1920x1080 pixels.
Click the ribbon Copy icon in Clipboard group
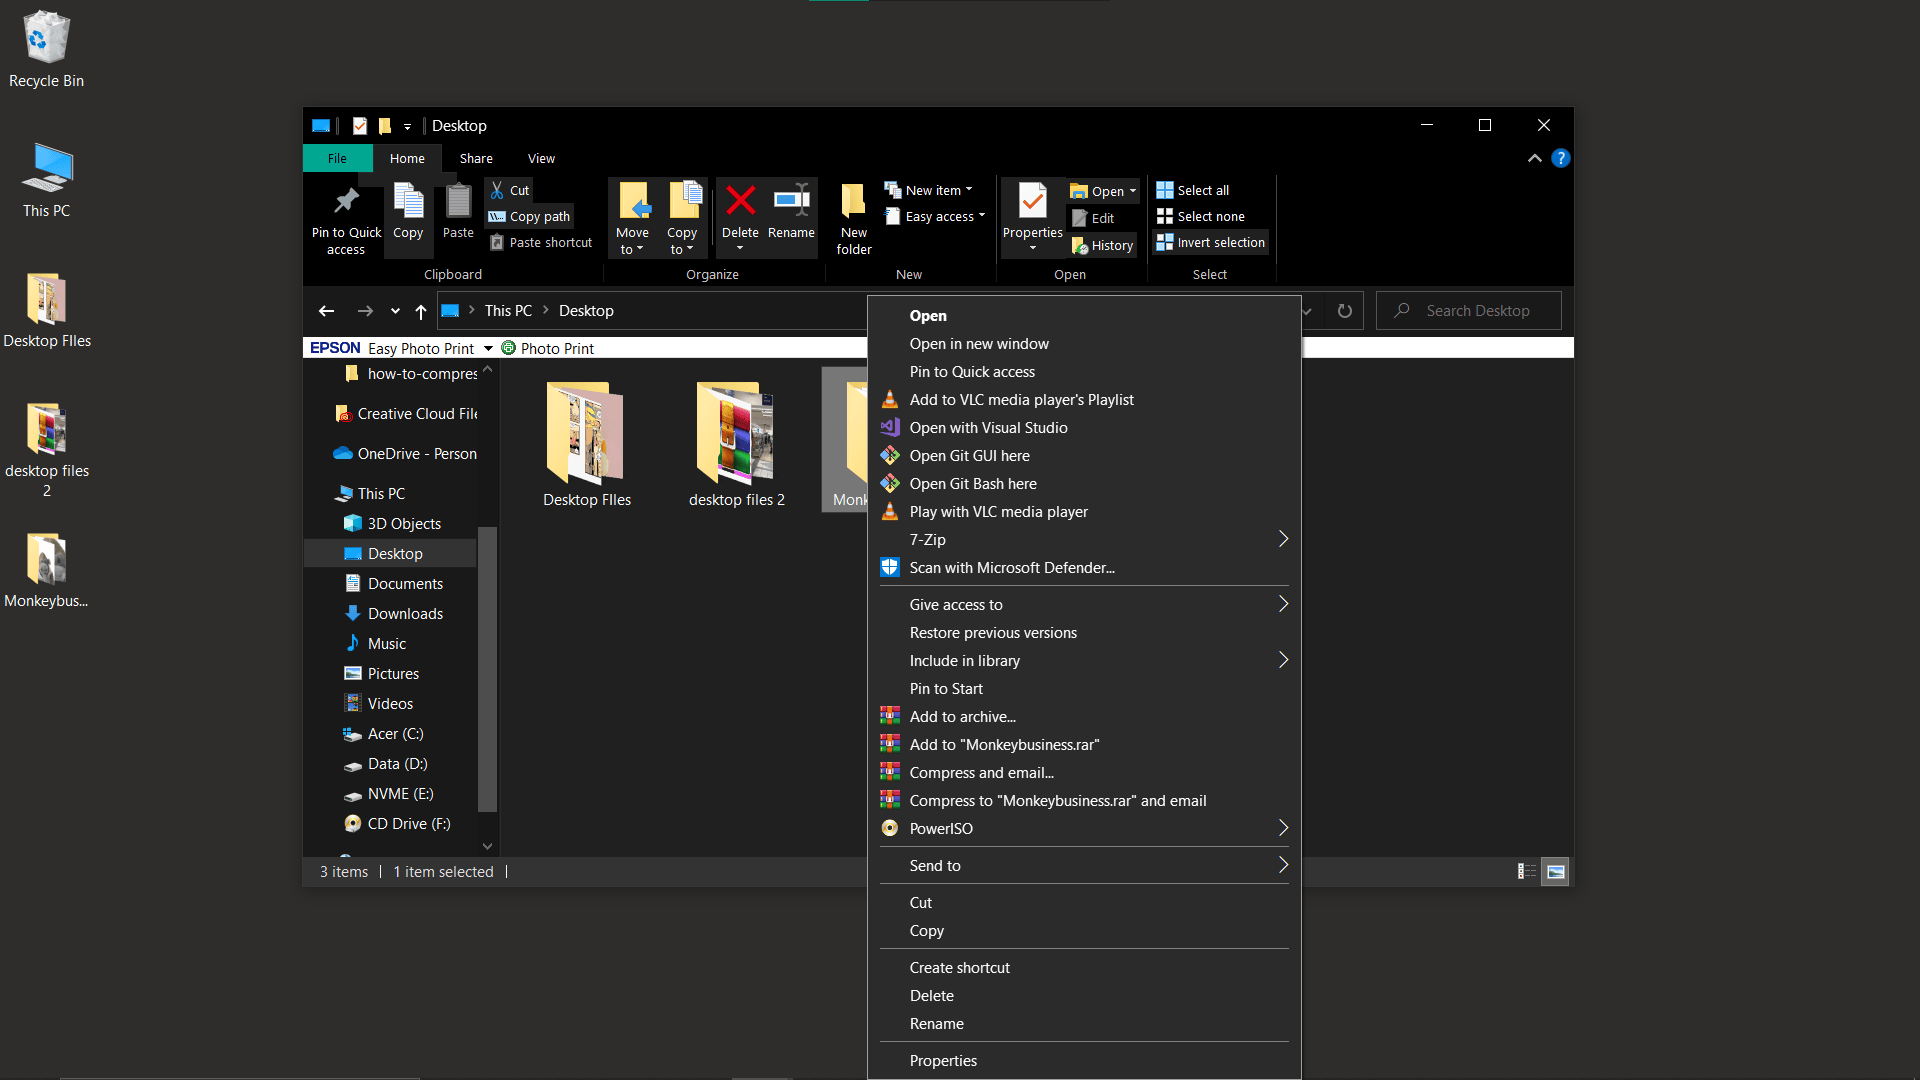click(x=408, y=202)
